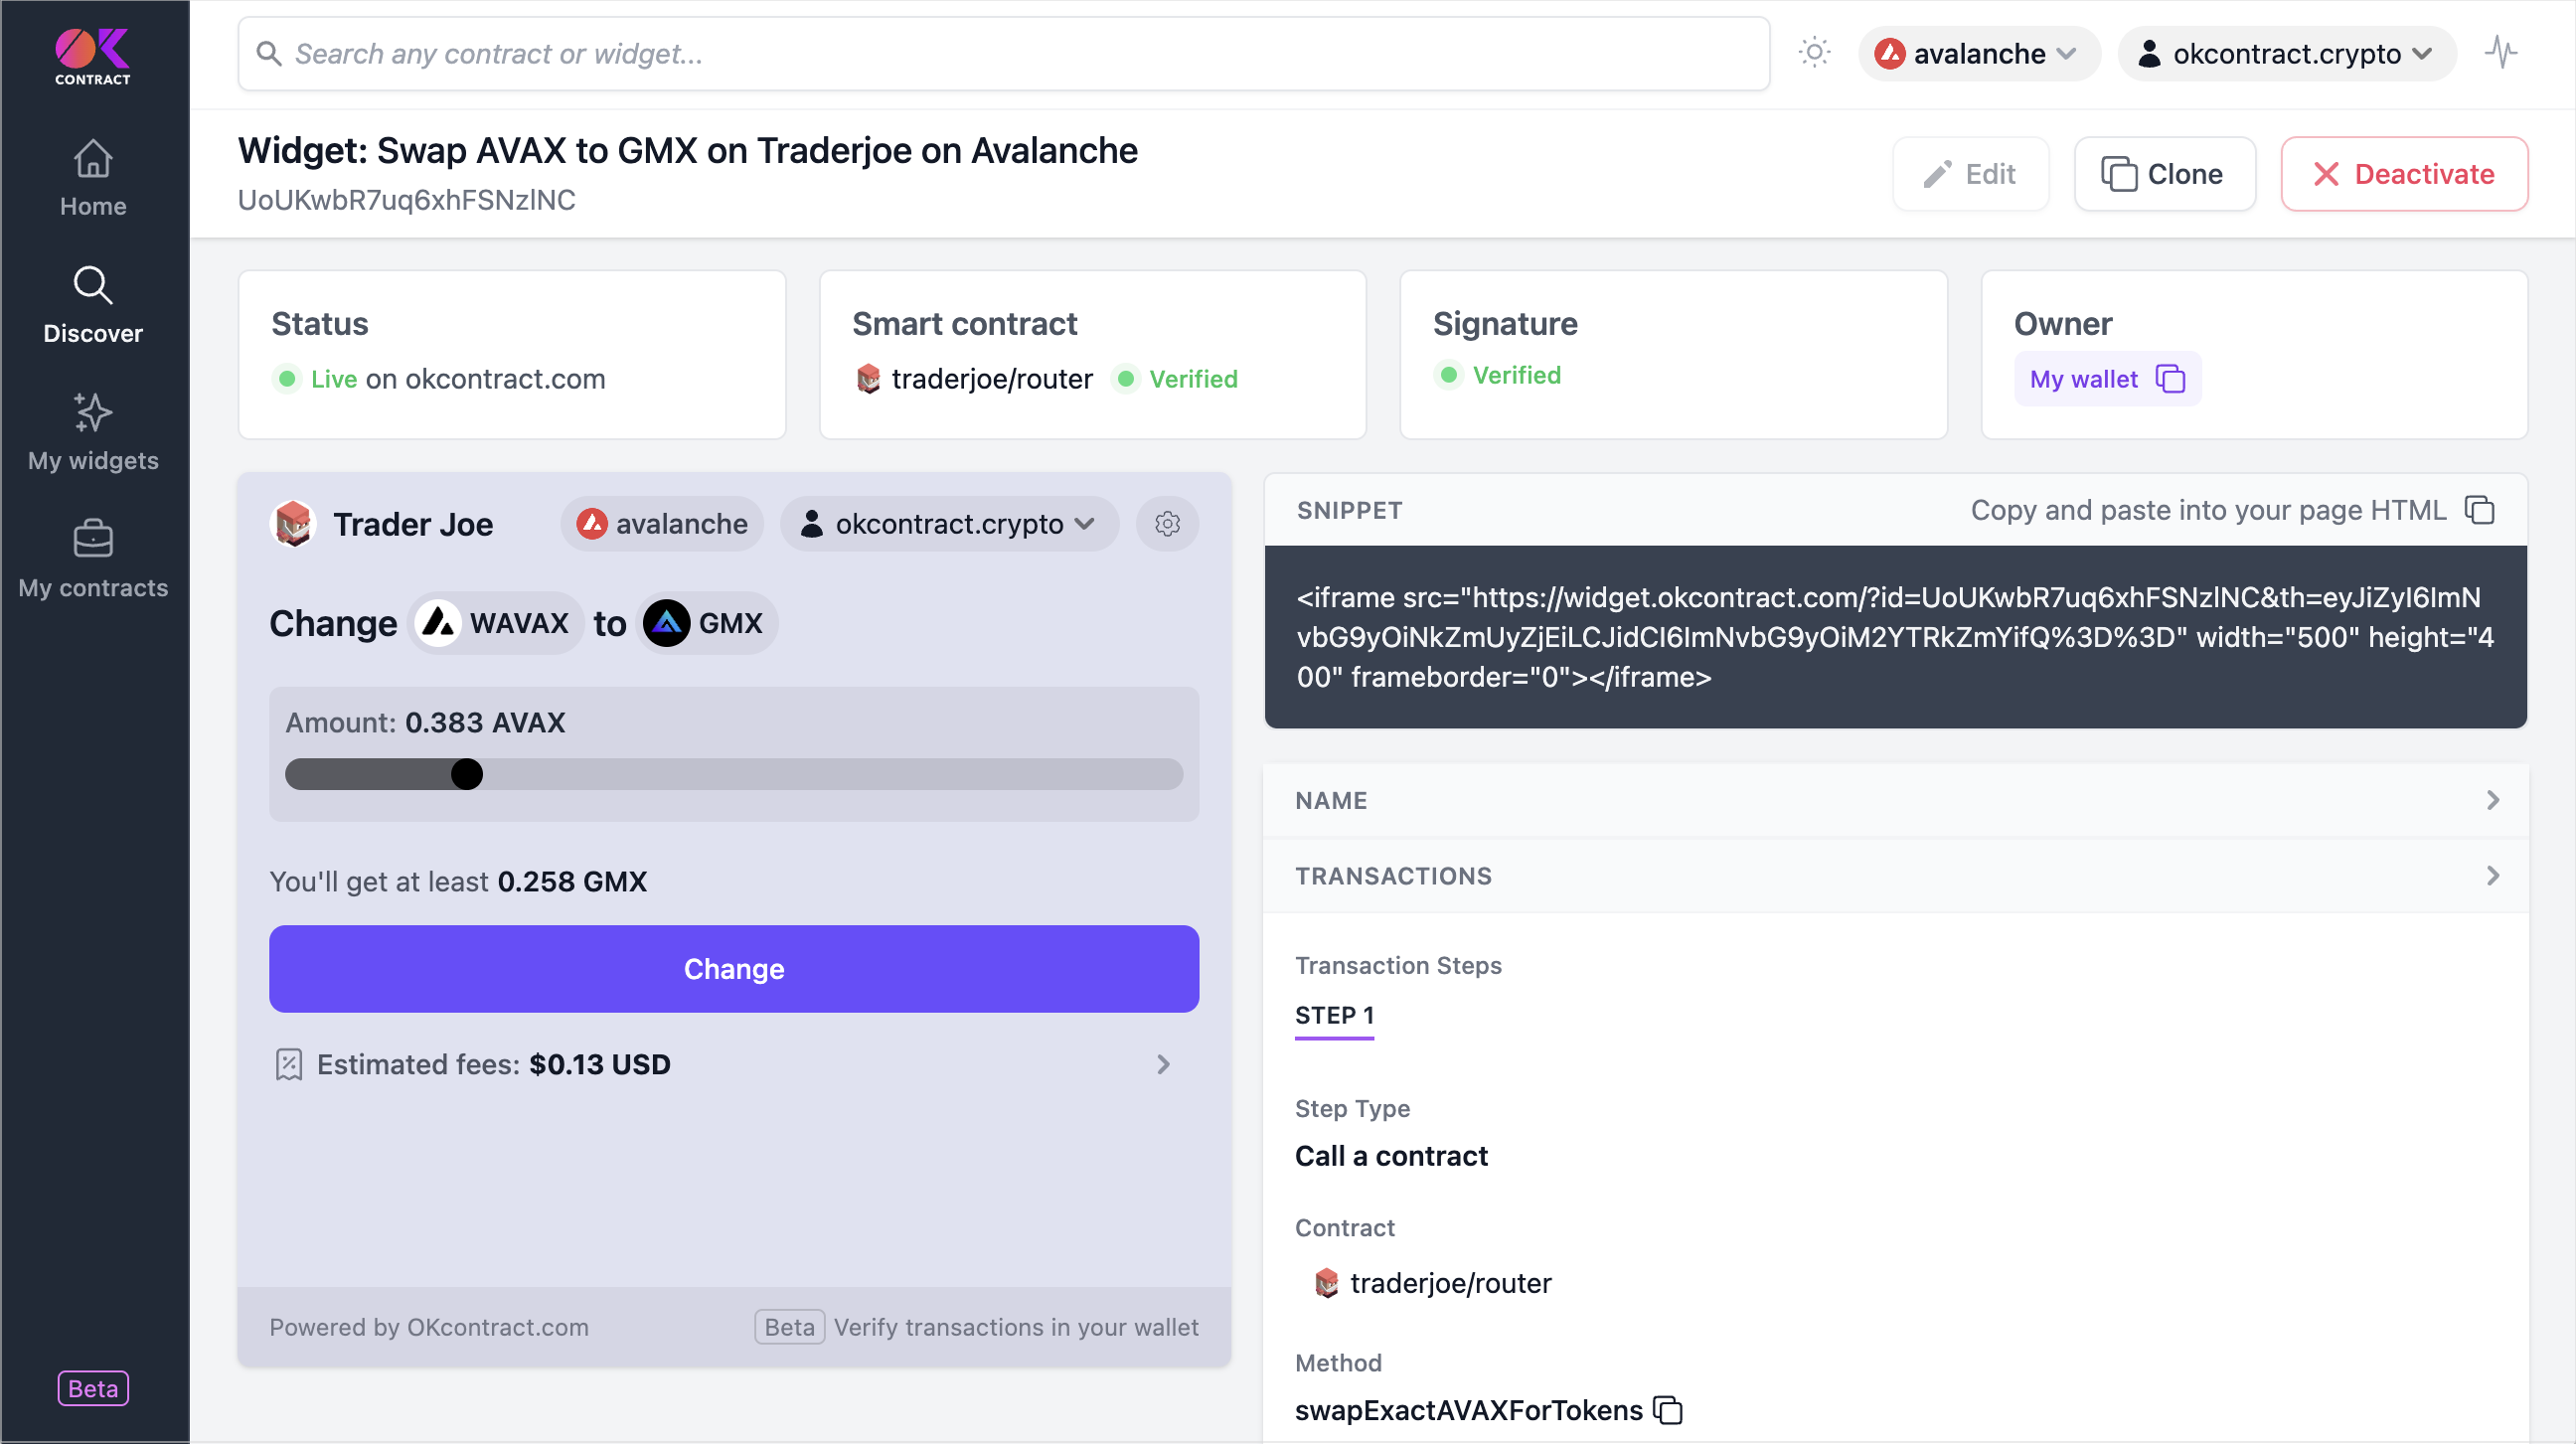This screenshot has width=2576, height=1444.
Task: Click the iframe snippet code block
Action: 1895,637
